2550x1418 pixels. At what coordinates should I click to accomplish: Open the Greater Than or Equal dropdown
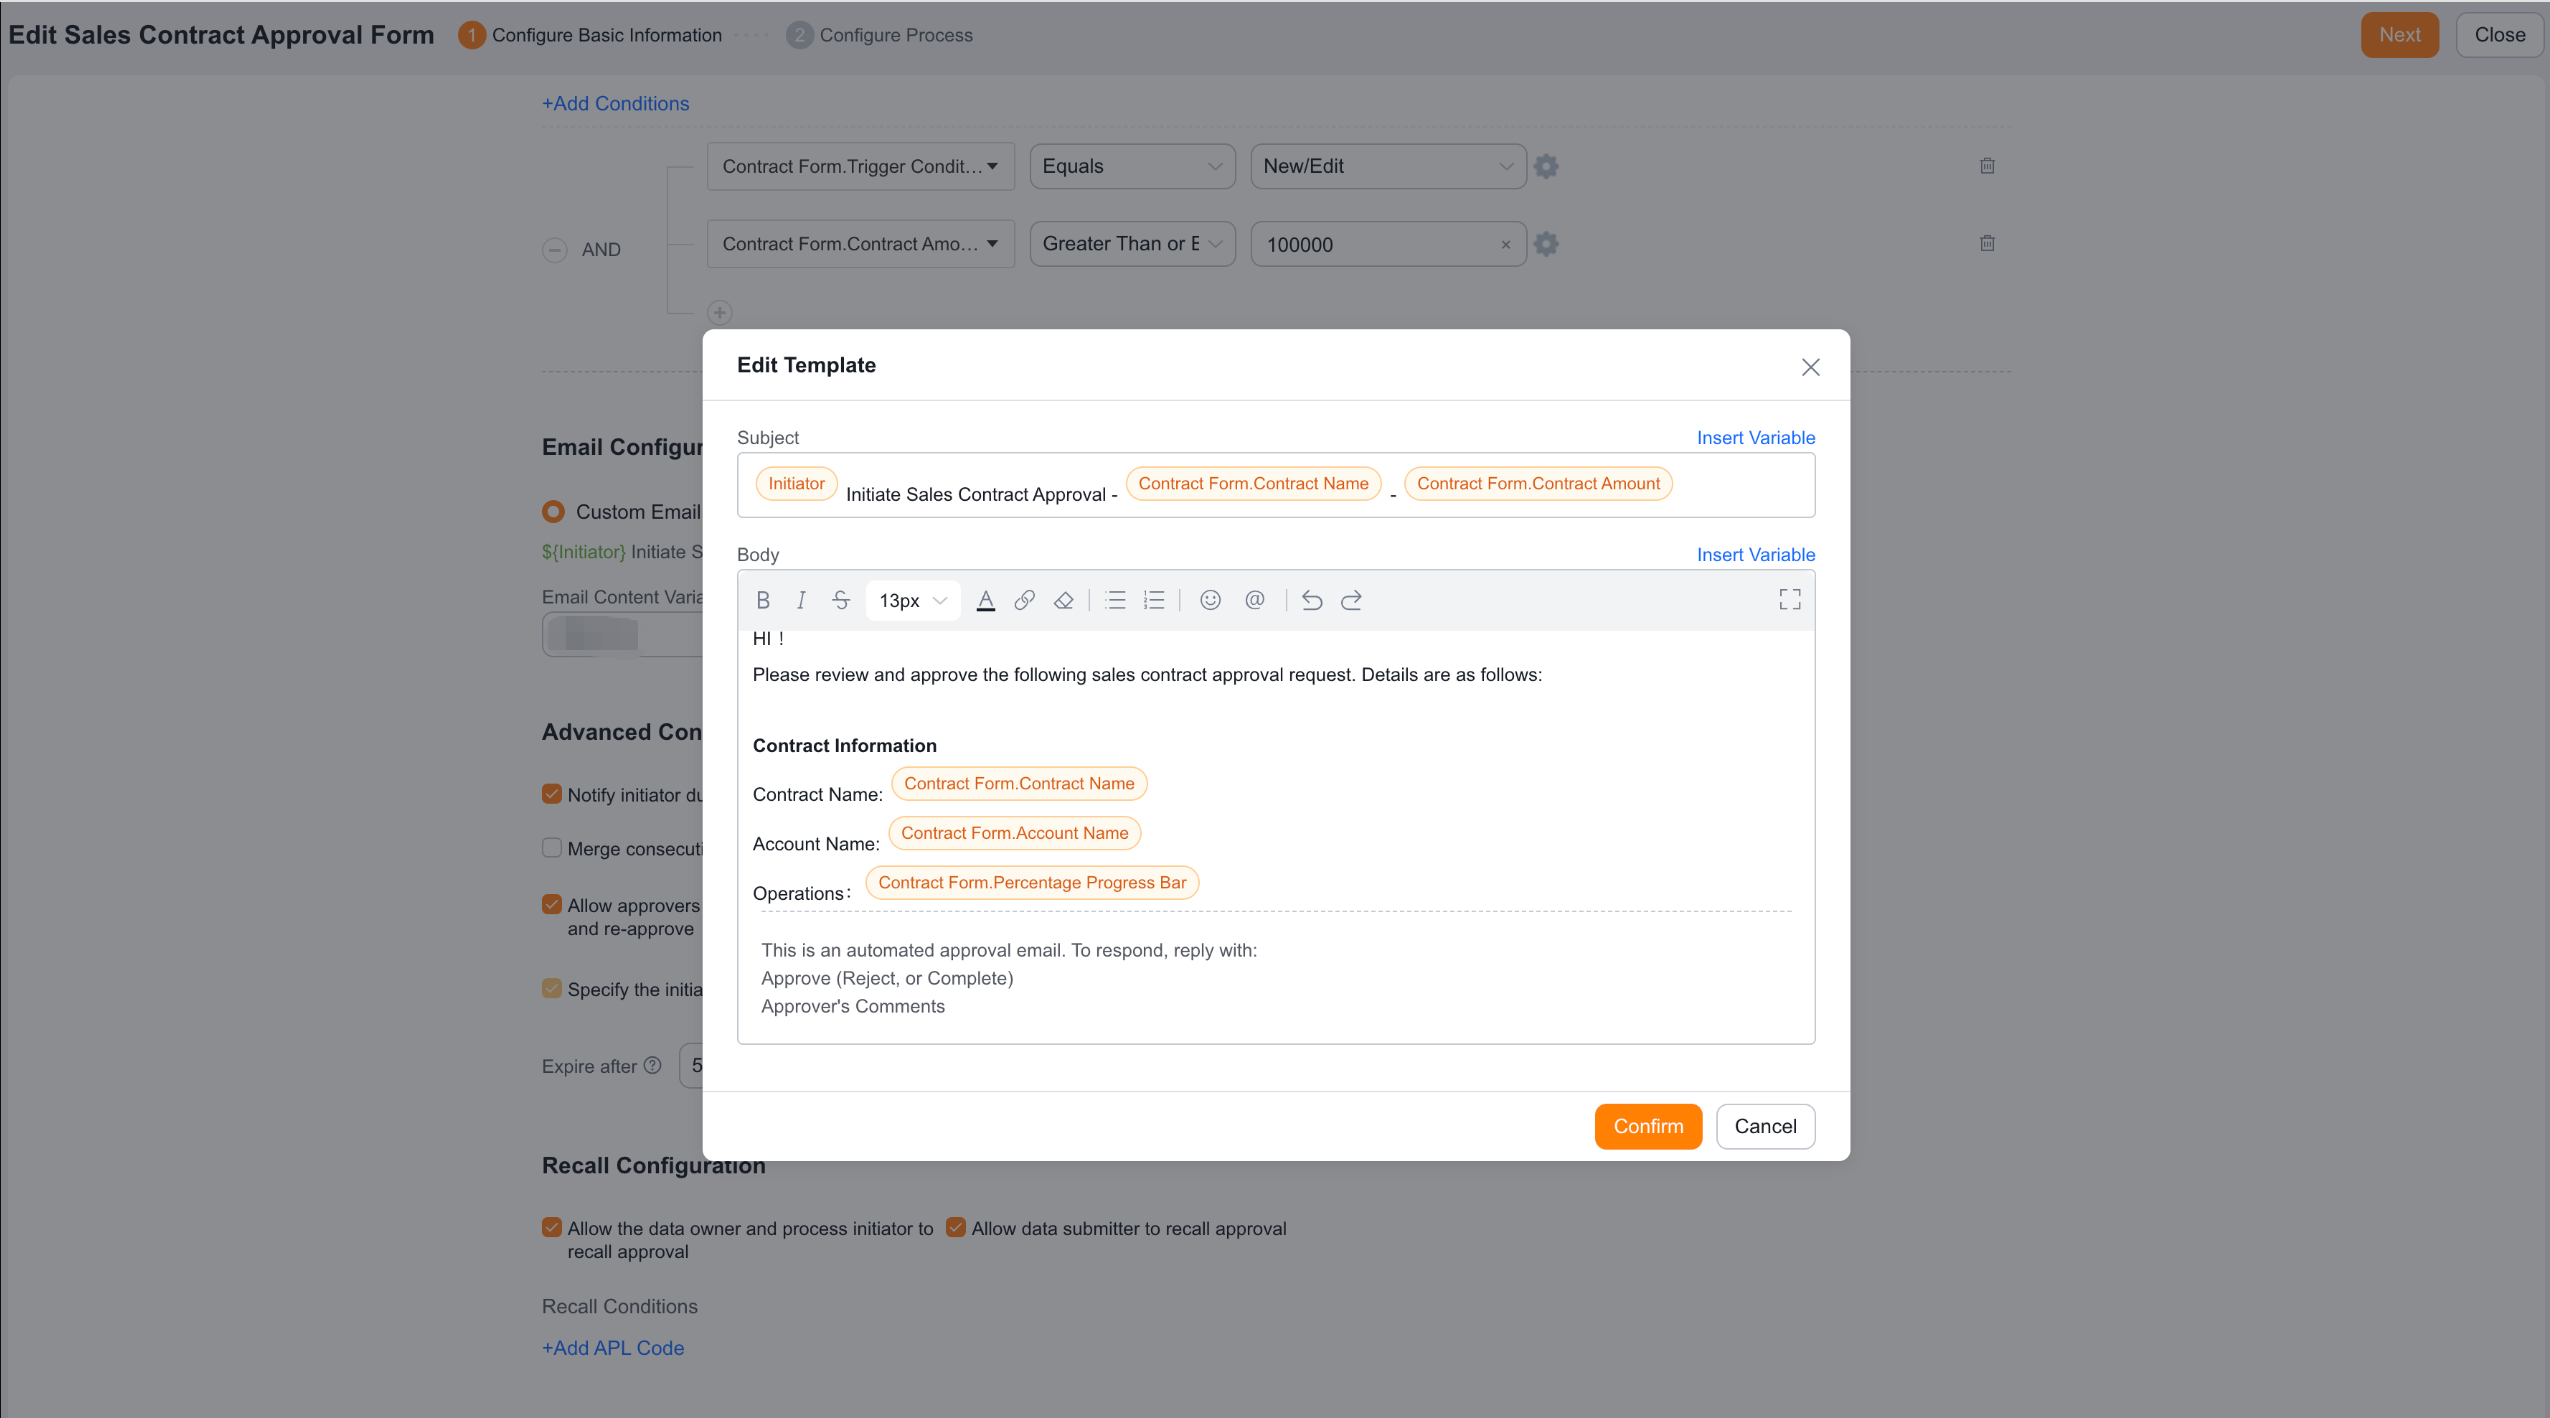(1132, 244)
